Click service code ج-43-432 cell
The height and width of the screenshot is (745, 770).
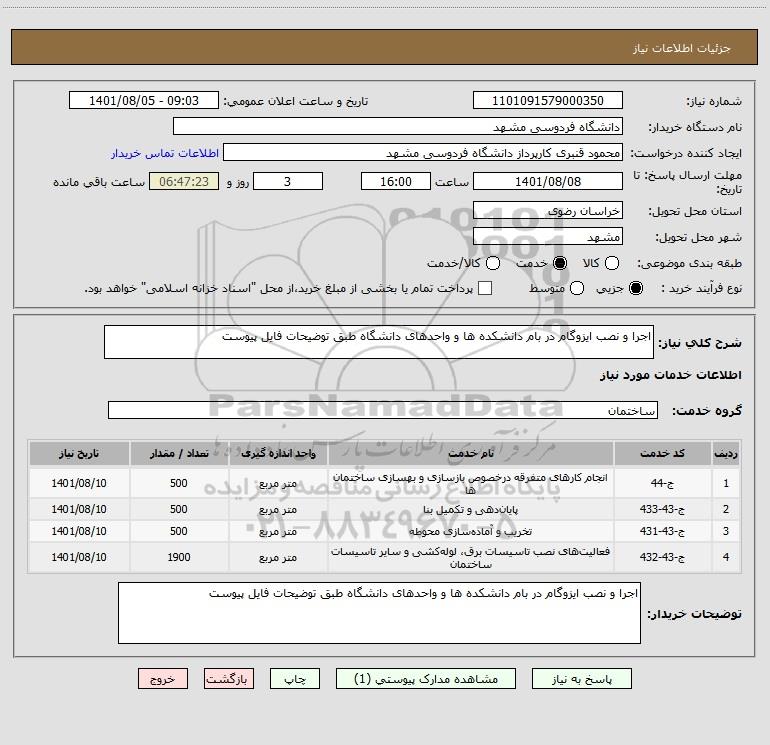[x=662, y=557]
